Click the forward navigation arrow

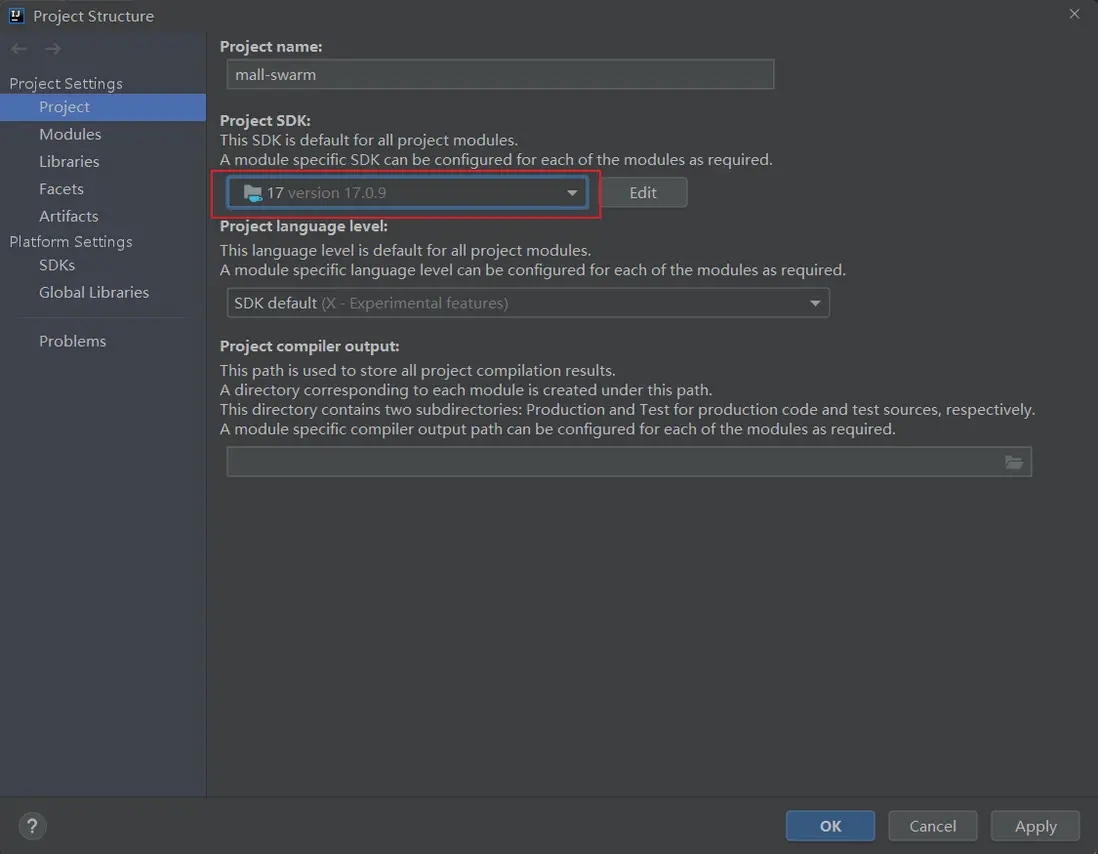(53, 49)
